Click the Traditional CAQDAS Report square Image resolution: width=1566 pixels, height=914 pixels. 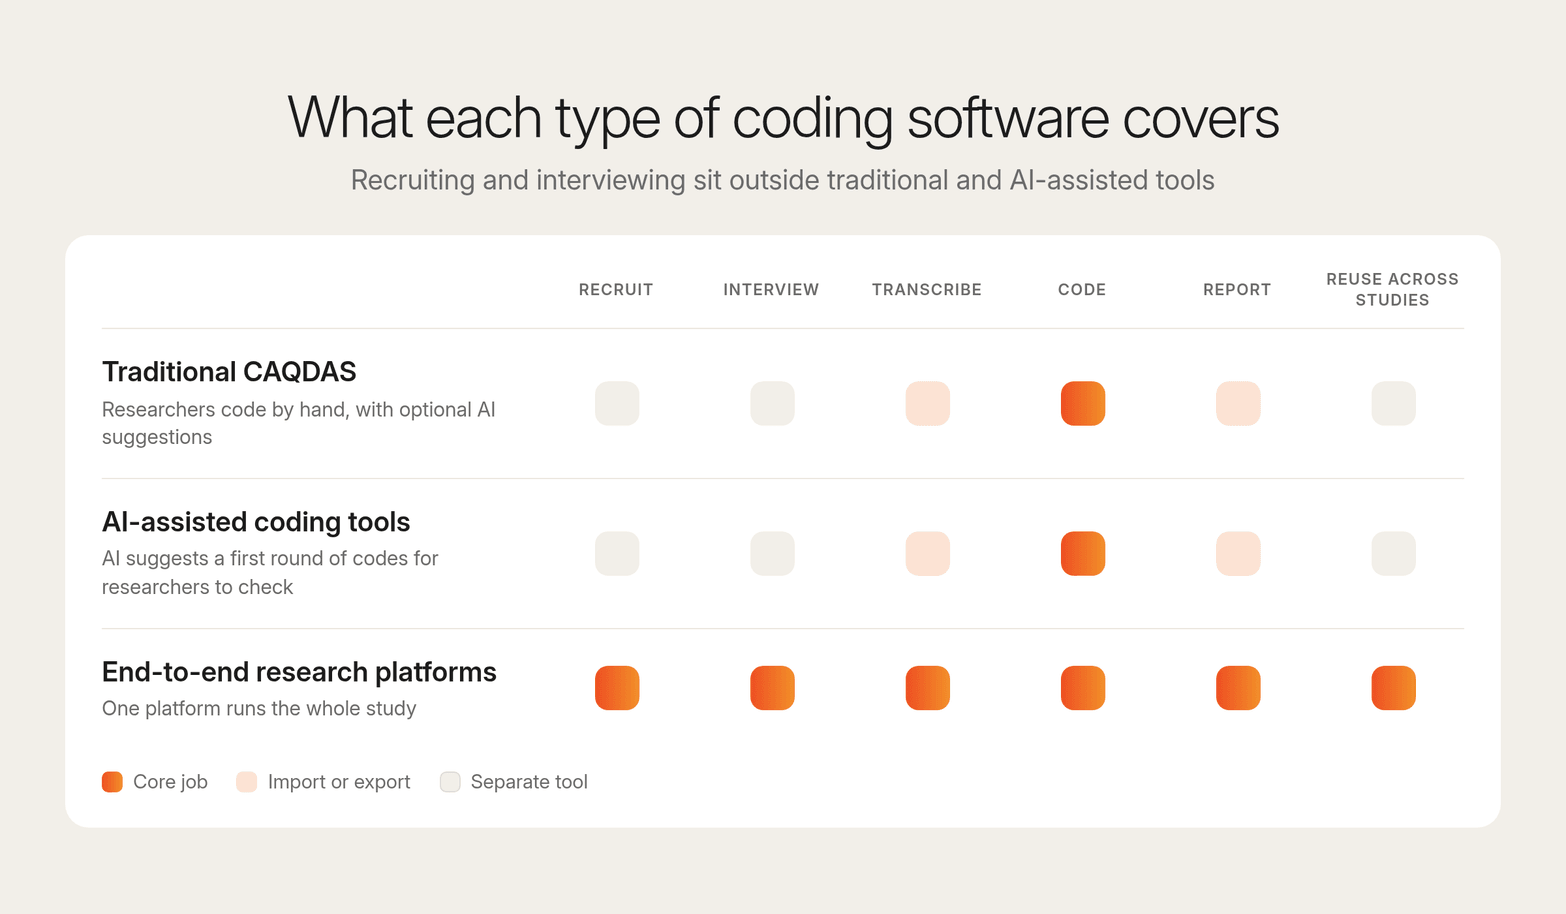pyautogui.click(x=1238, y=403)
